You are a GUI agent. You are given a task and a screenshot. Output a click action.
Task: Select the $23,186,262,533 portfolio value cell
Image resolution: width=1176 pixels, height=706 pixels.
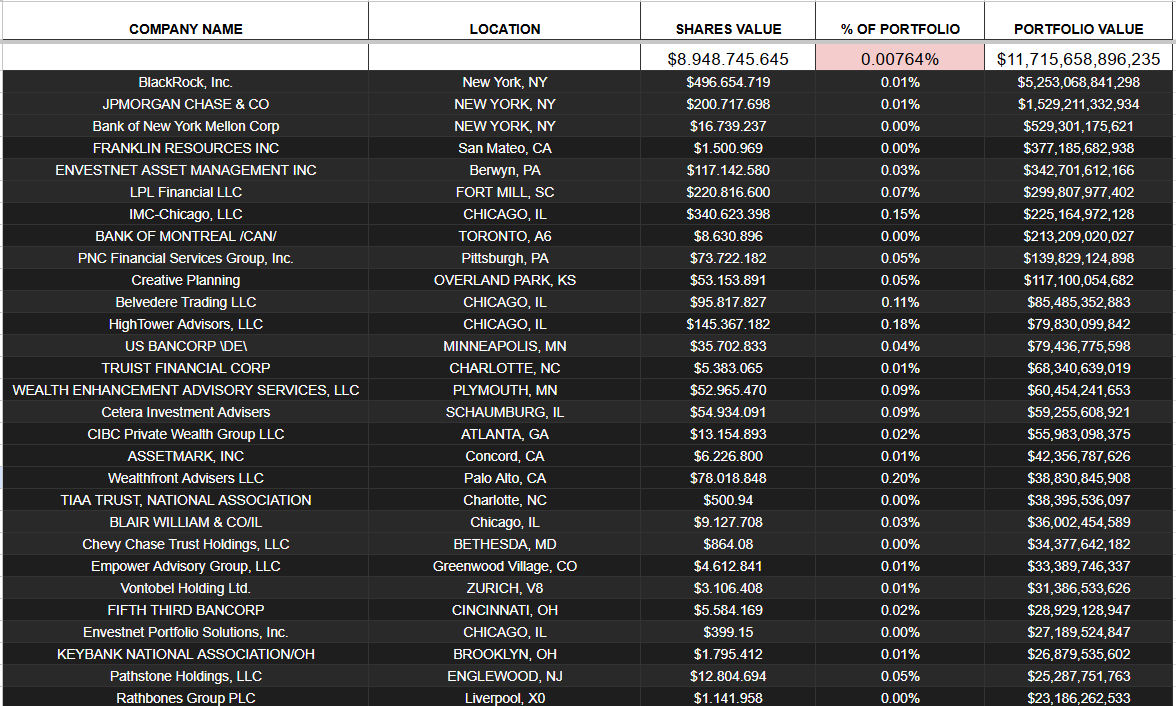pos(1078,698)
